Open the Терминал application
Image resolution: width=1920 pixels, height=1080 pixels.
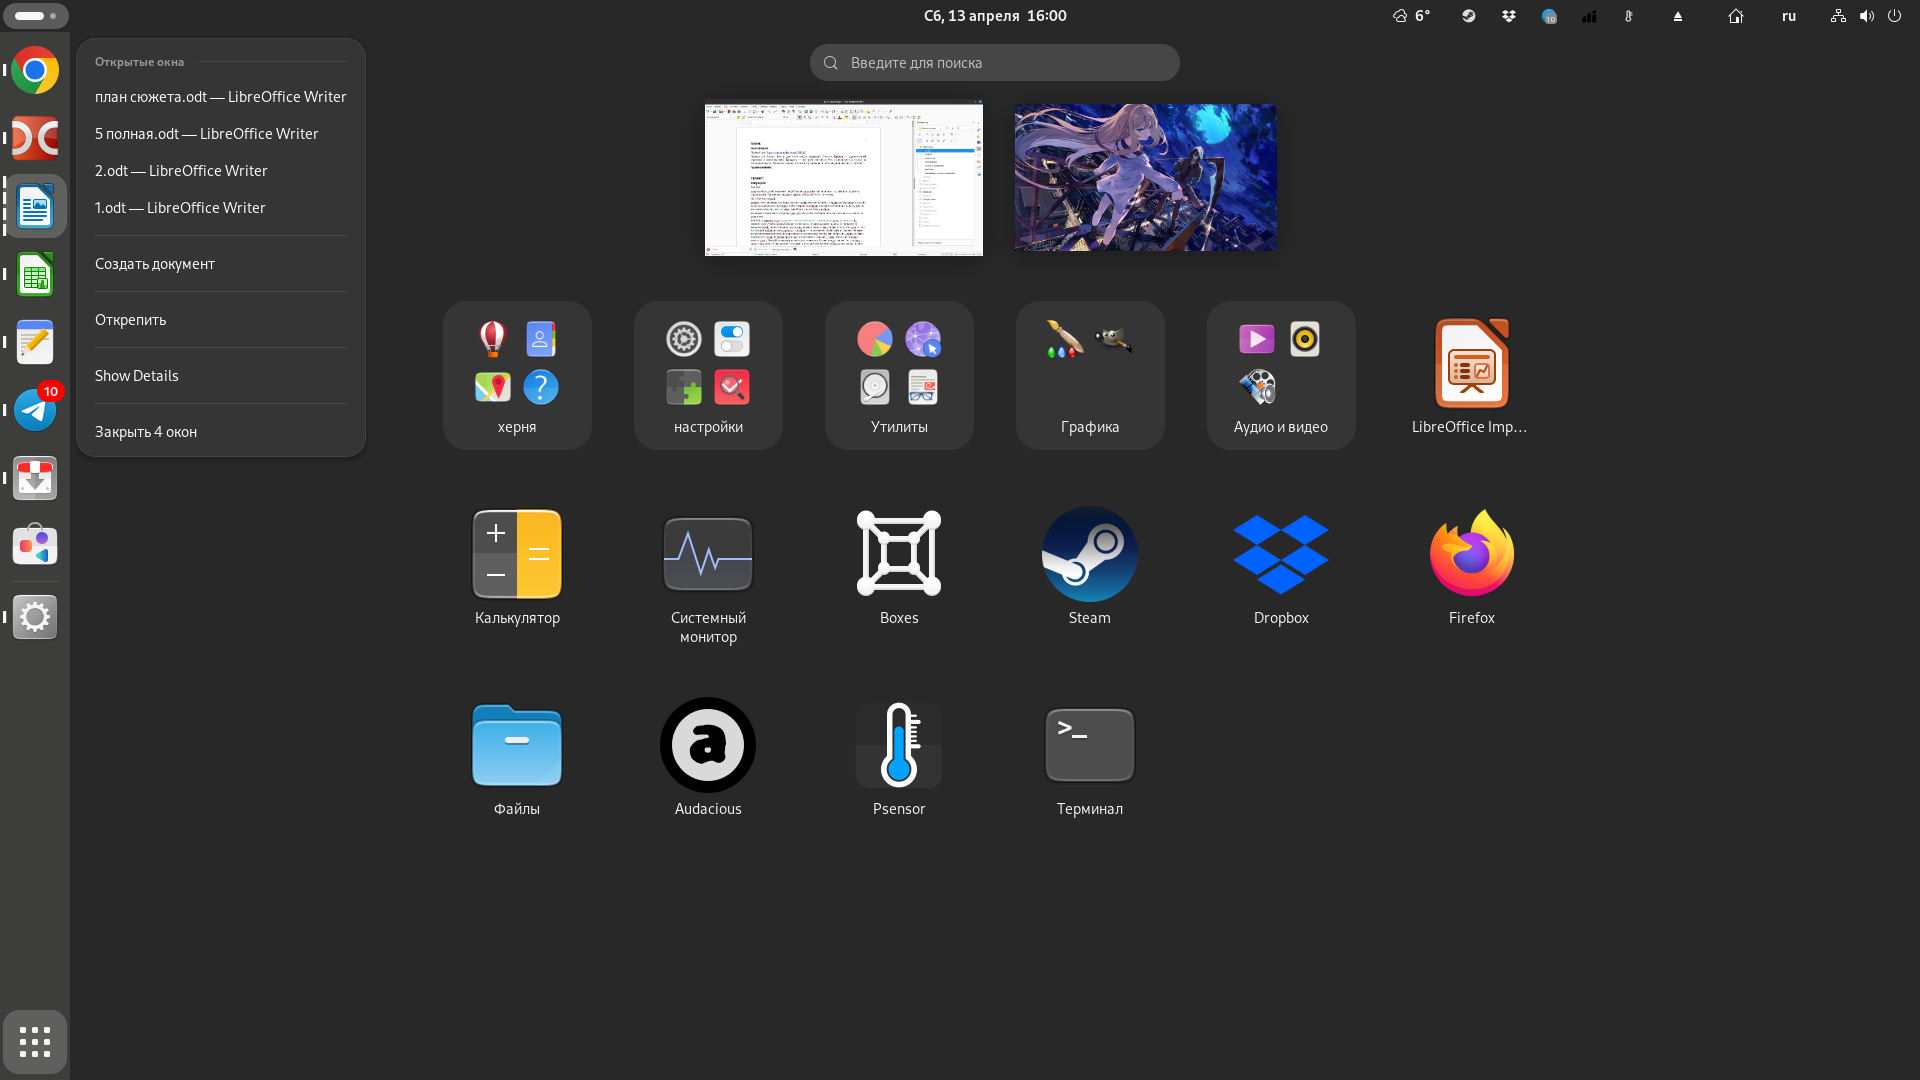pos(1089,745)
